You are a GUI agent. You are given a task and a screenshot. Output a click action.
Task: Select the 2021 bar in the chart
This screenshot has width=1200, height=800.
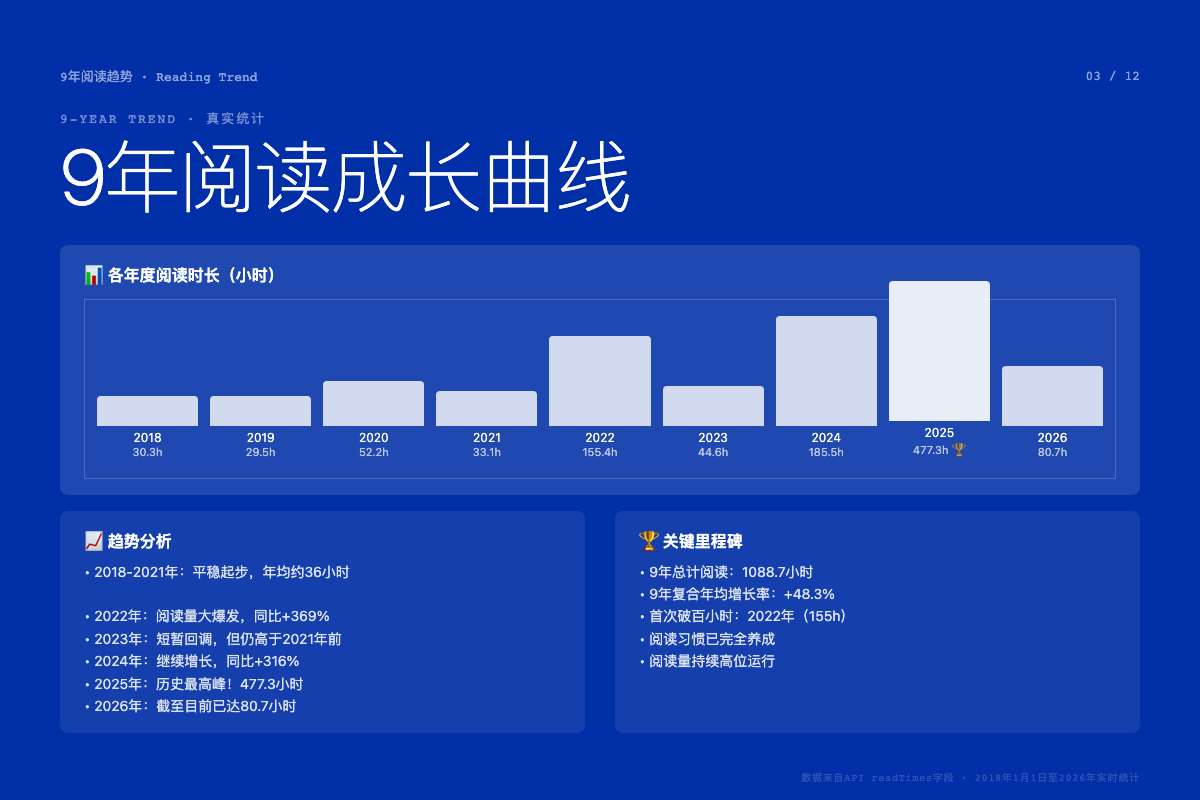(486, 408)
